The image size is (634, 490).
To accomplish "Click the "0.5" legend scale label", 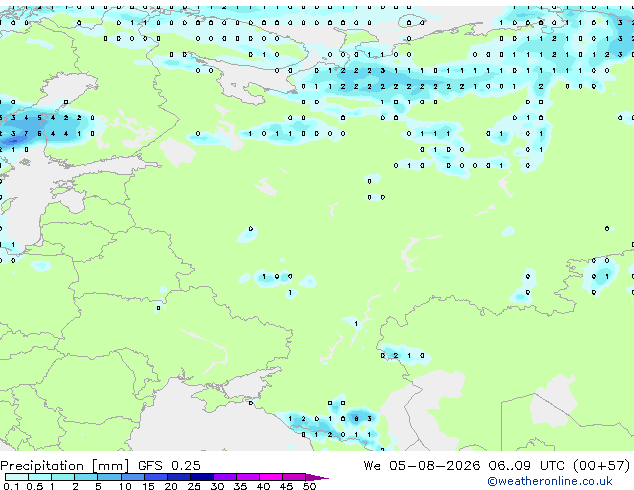I will click(x=34, y=486).
